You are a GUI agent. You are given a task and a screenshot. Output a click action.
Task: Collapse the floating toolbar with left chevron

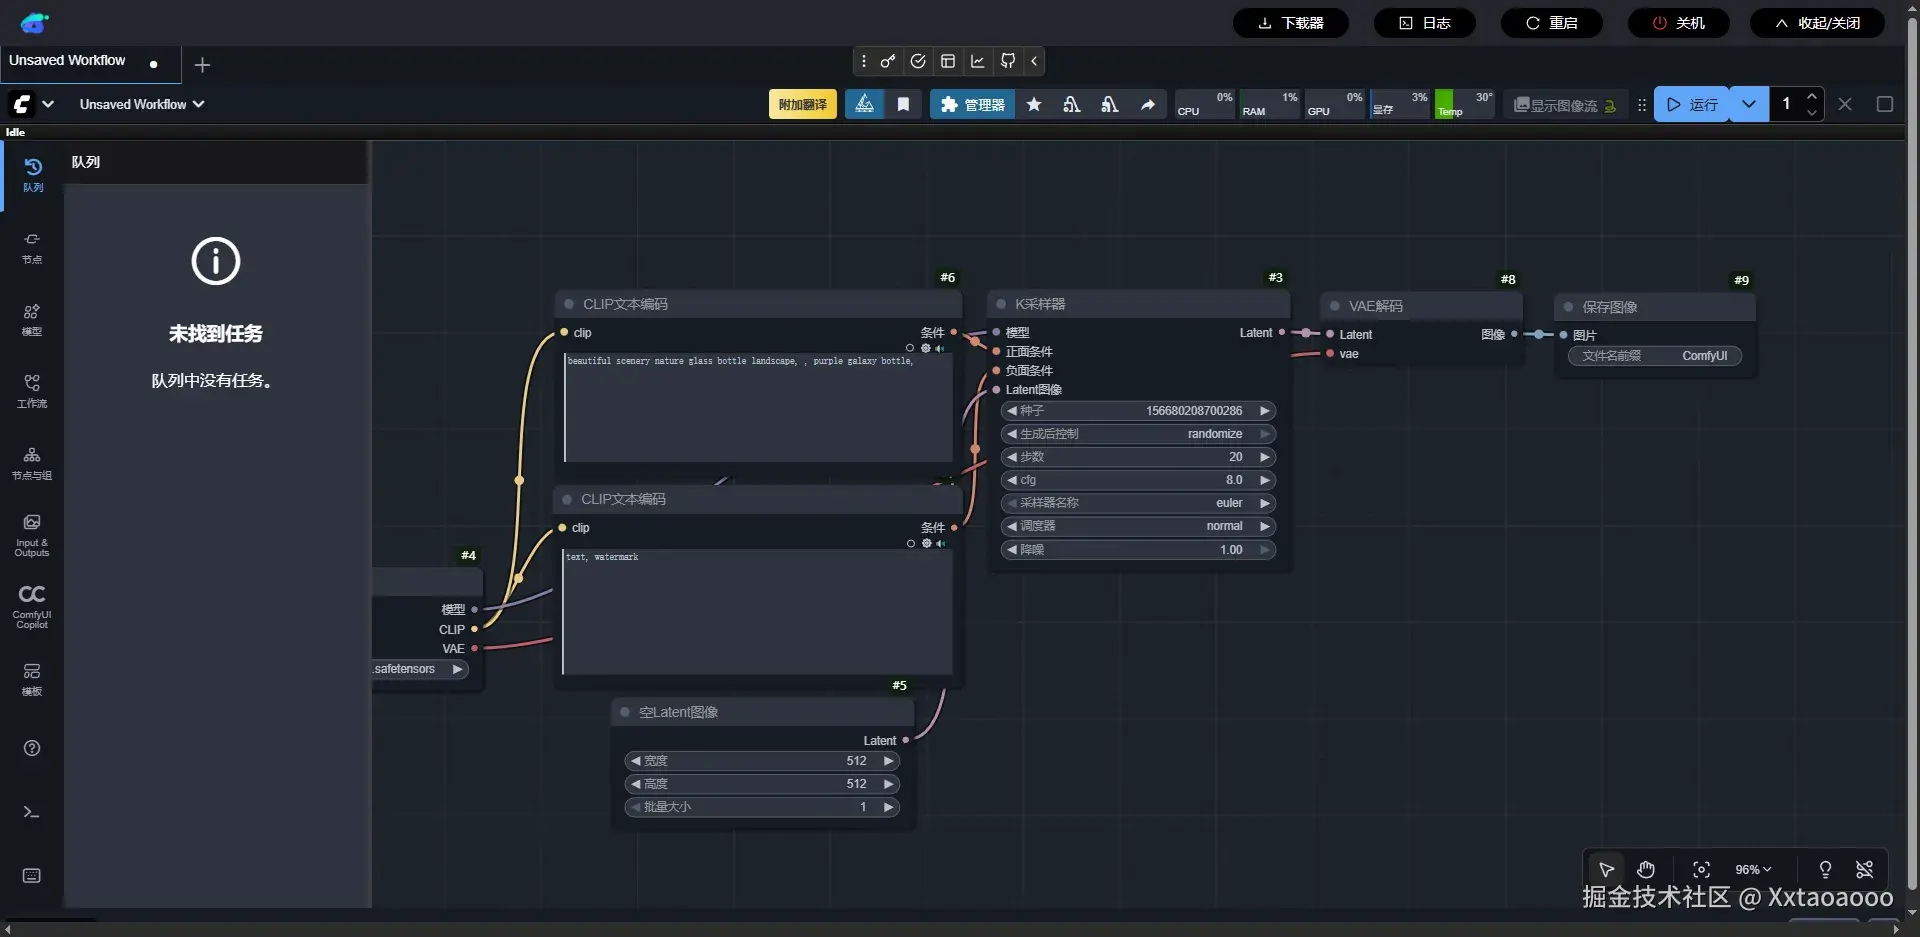coord(1034,61)
